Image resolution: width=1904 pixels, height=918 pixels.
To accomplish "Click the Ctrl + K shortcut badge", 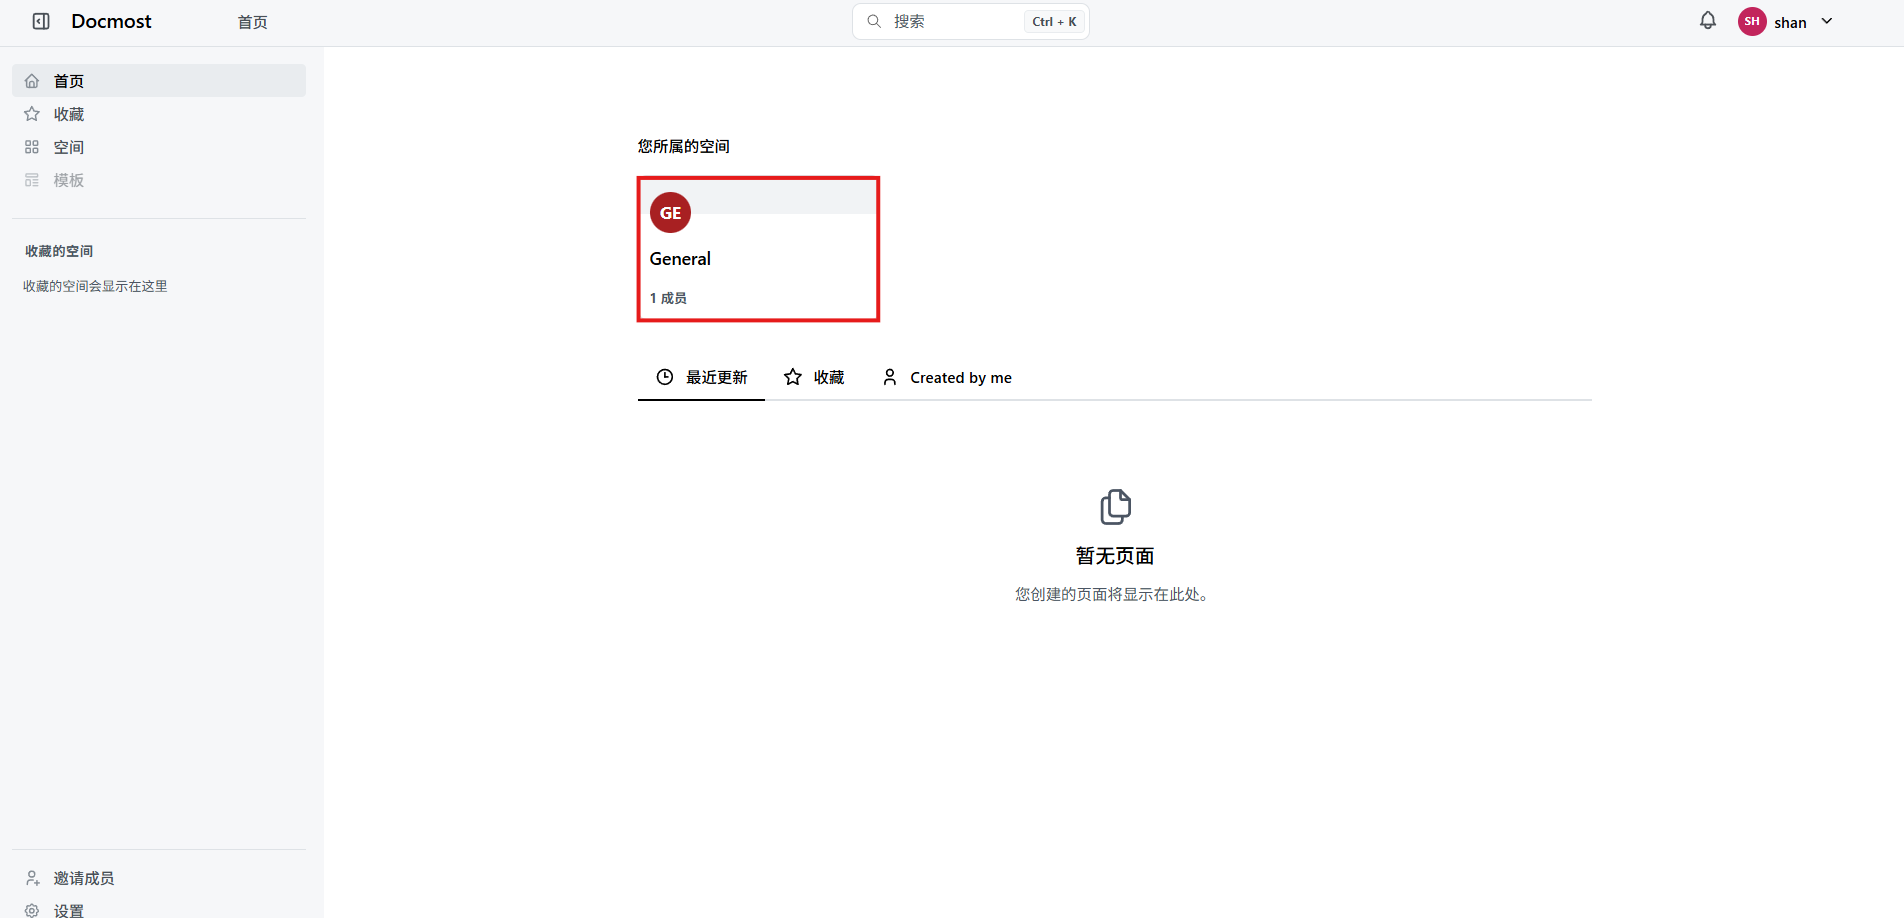I will coord(1054,21).
